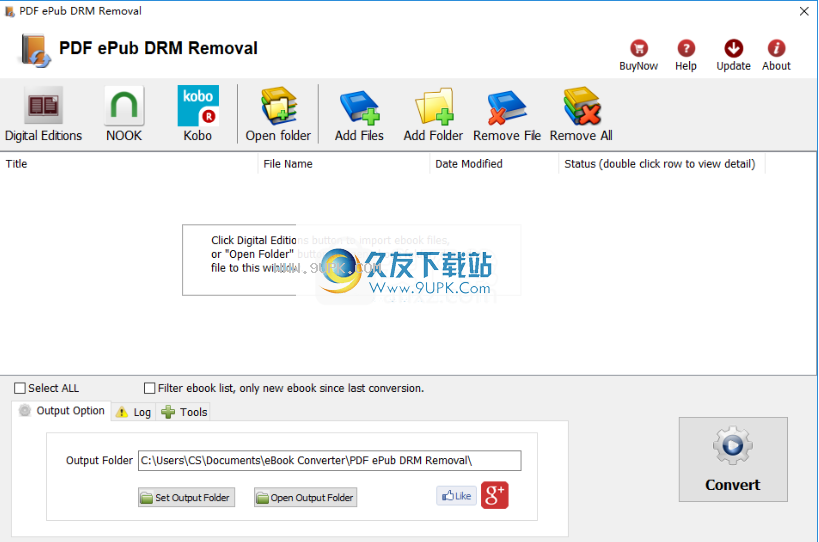The image size is (819, 542).
Task: Click the Google Plus share icon
Action: 495,495
